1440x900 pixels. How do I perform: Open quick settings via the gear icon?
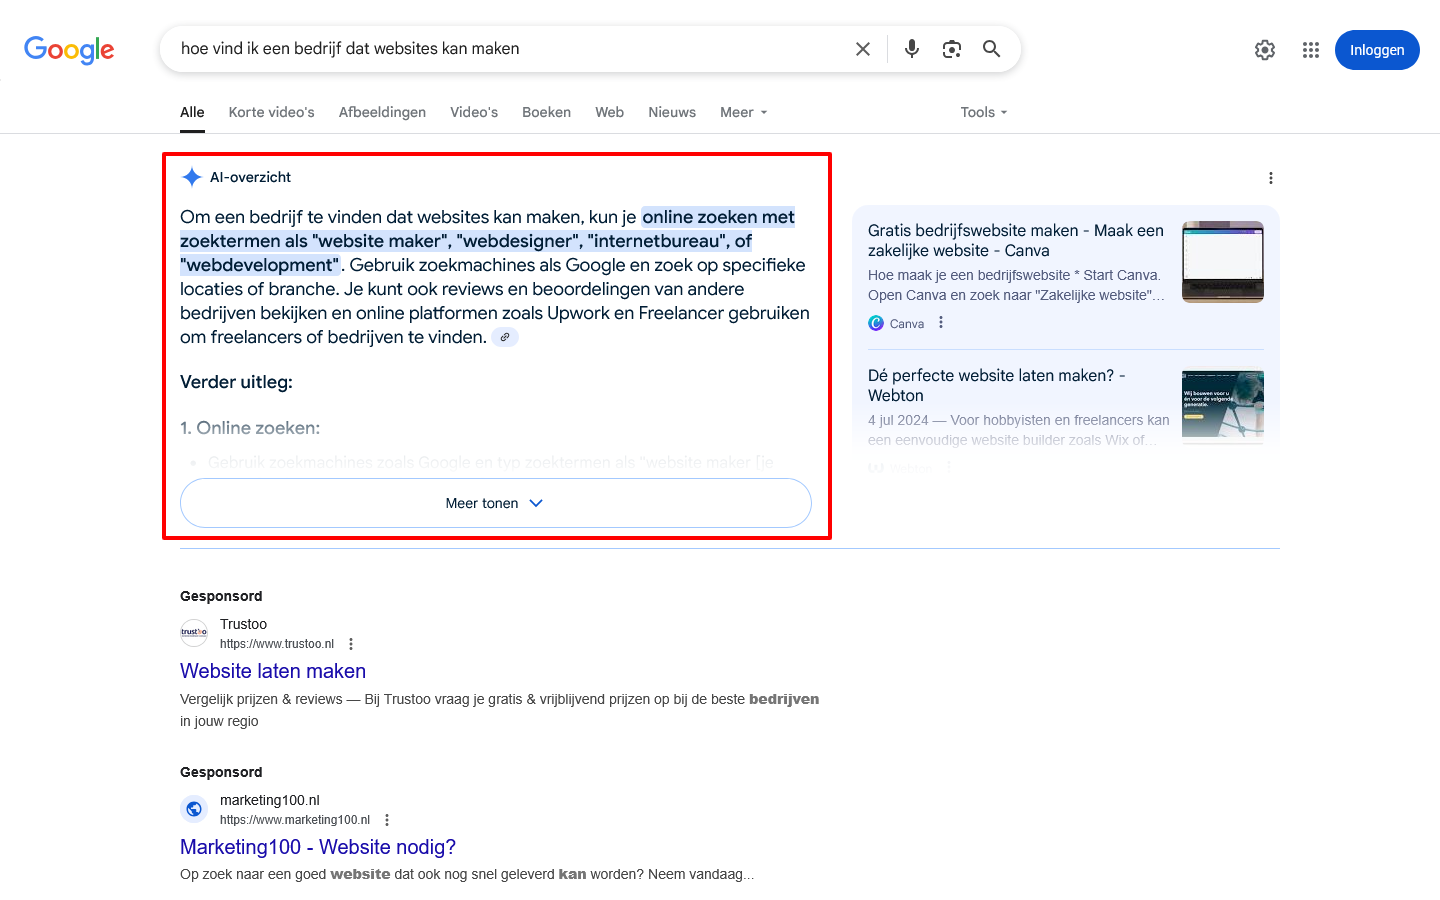pyautogui.click(x=1265, y=50)
